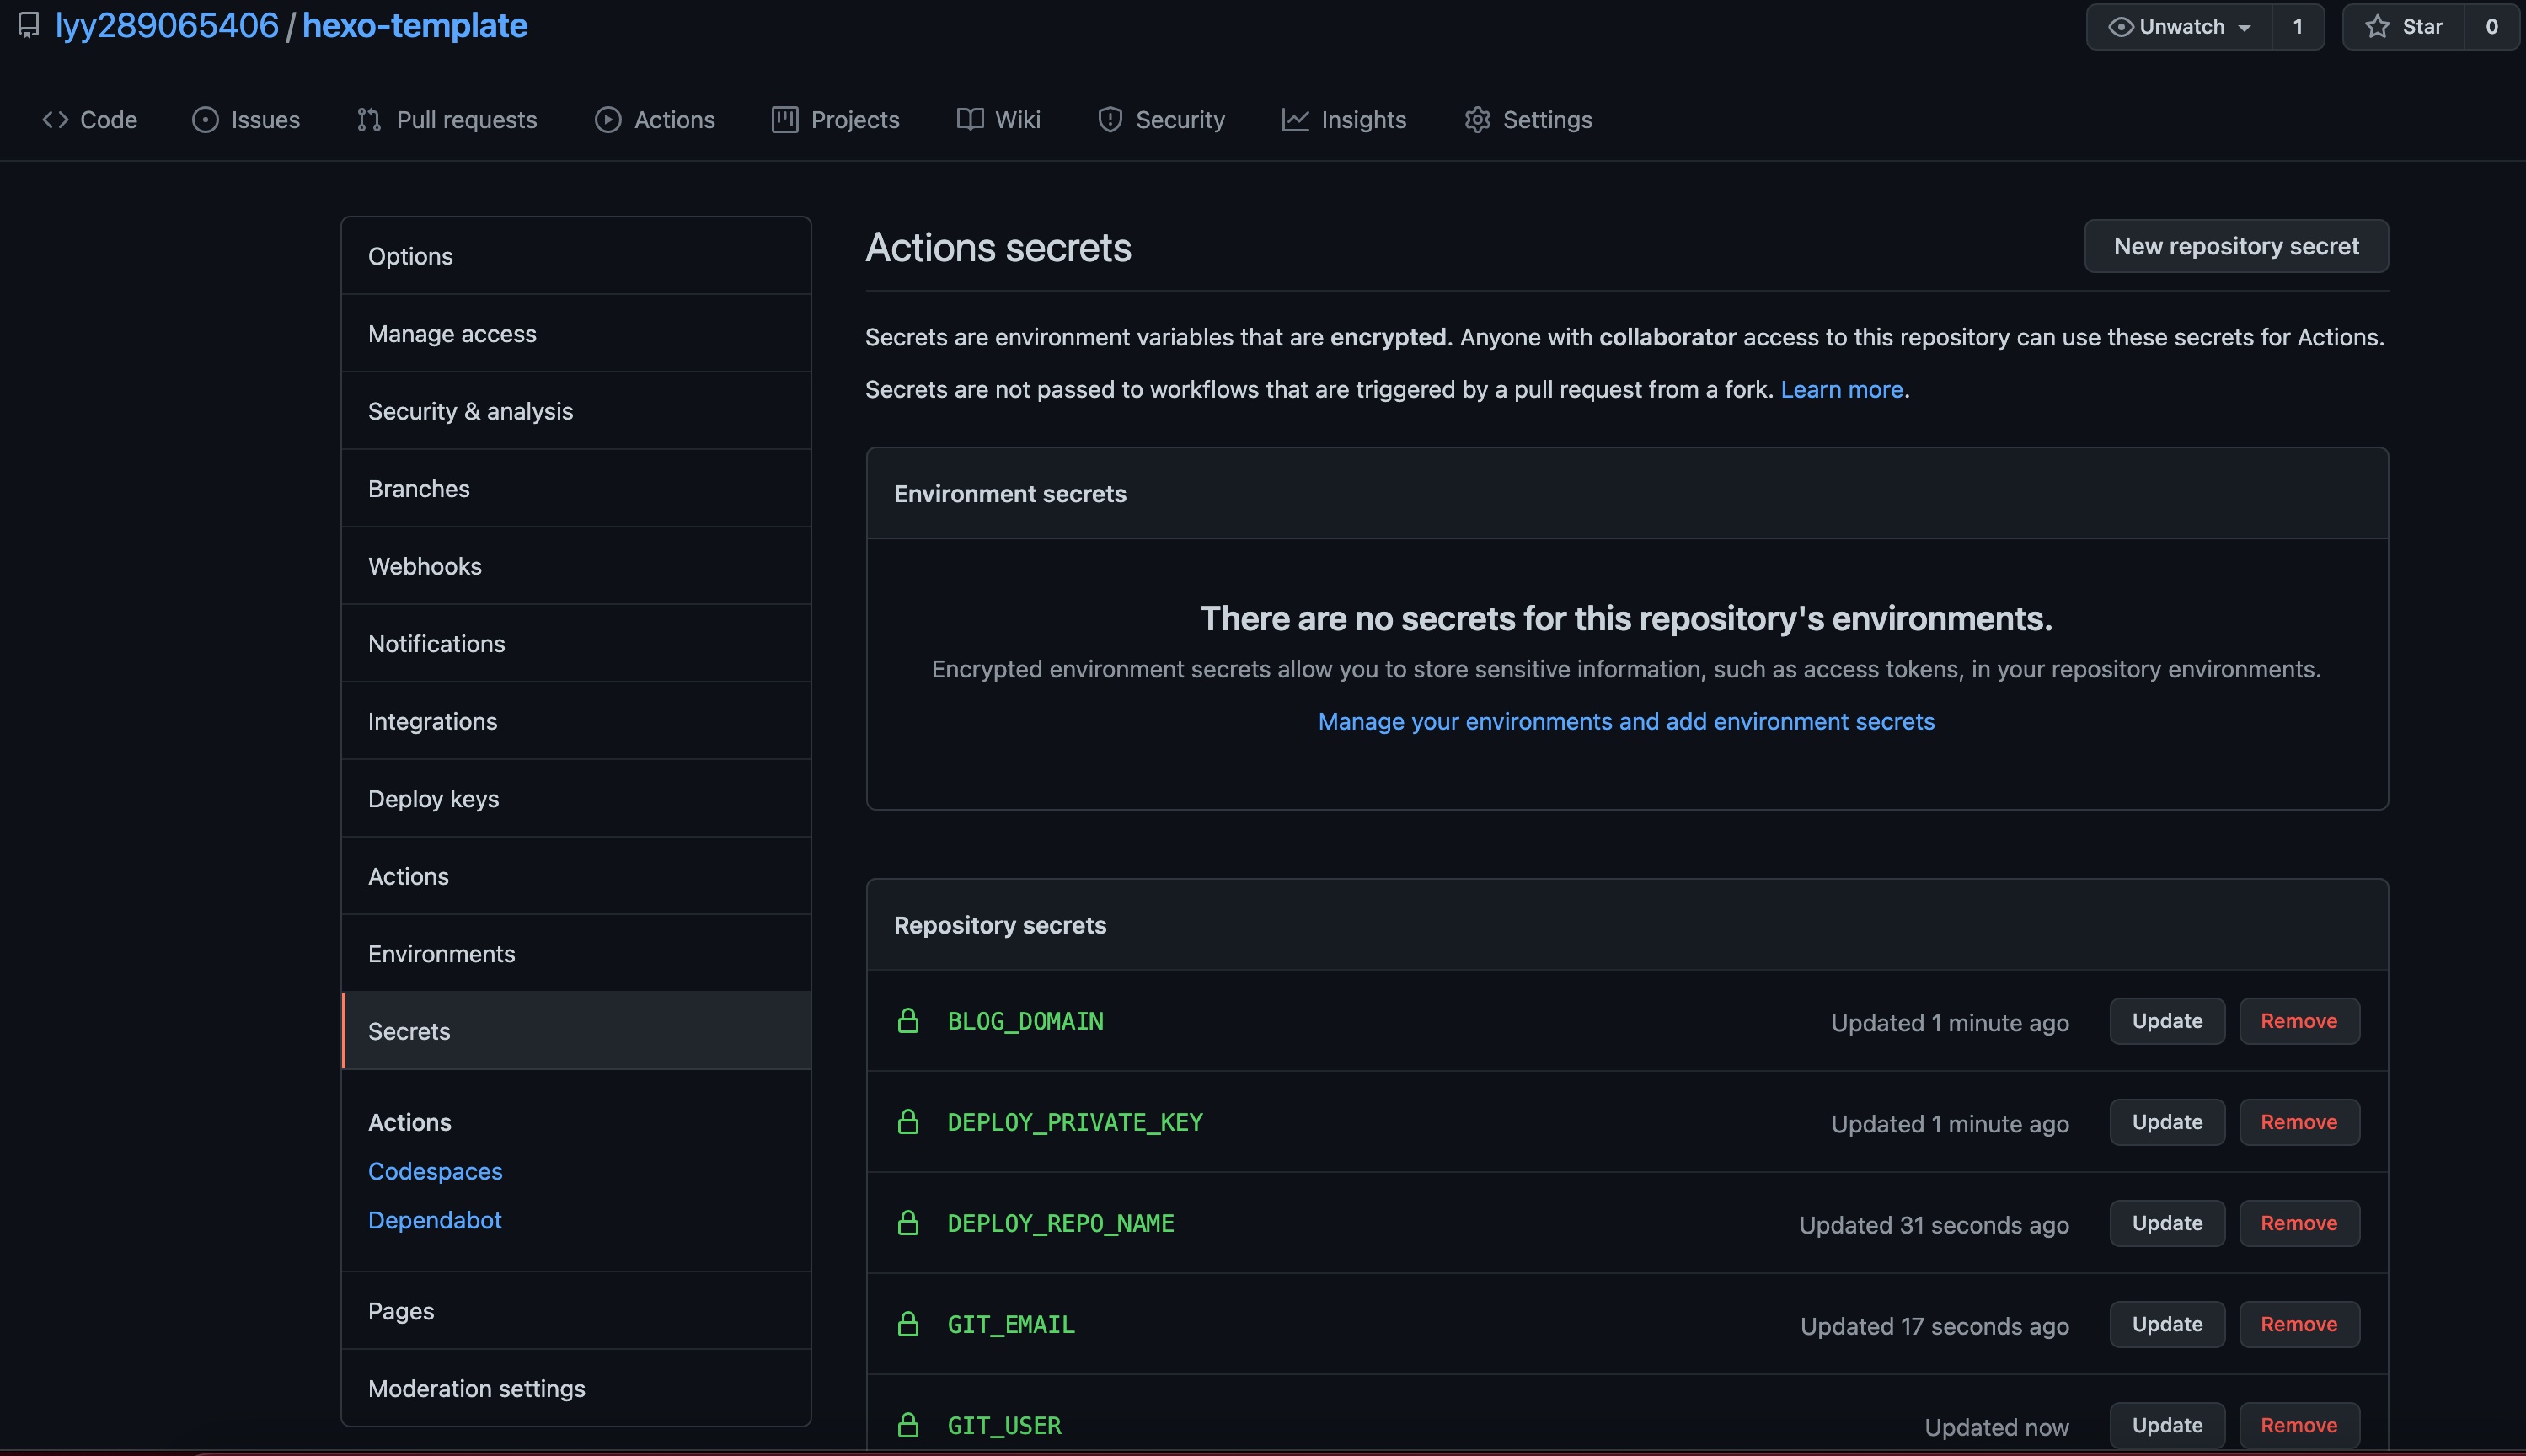Open the Security tab
Screen dimensions: 2526x1456
(x=1161, y=120)
